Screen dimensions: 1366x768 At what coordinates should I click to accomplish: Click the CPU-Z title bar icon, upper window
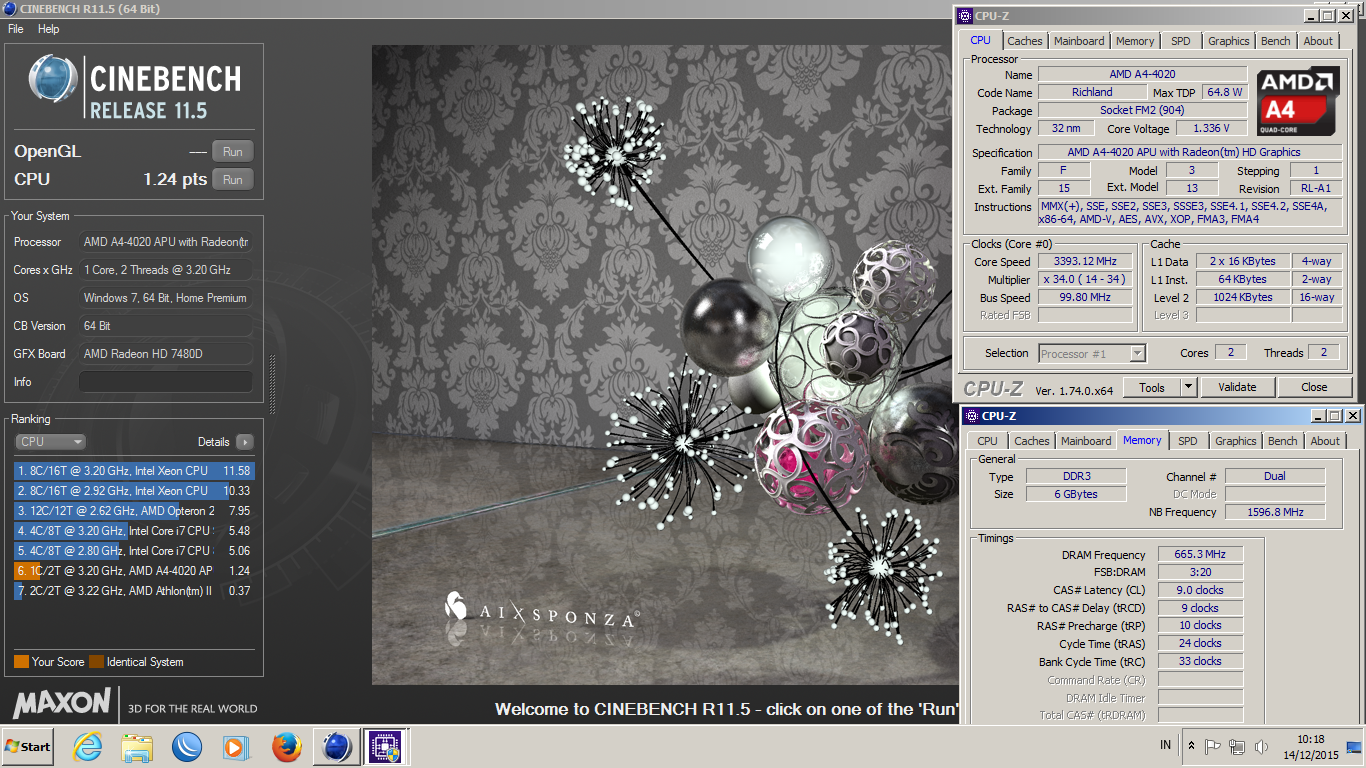click(964, 15)
